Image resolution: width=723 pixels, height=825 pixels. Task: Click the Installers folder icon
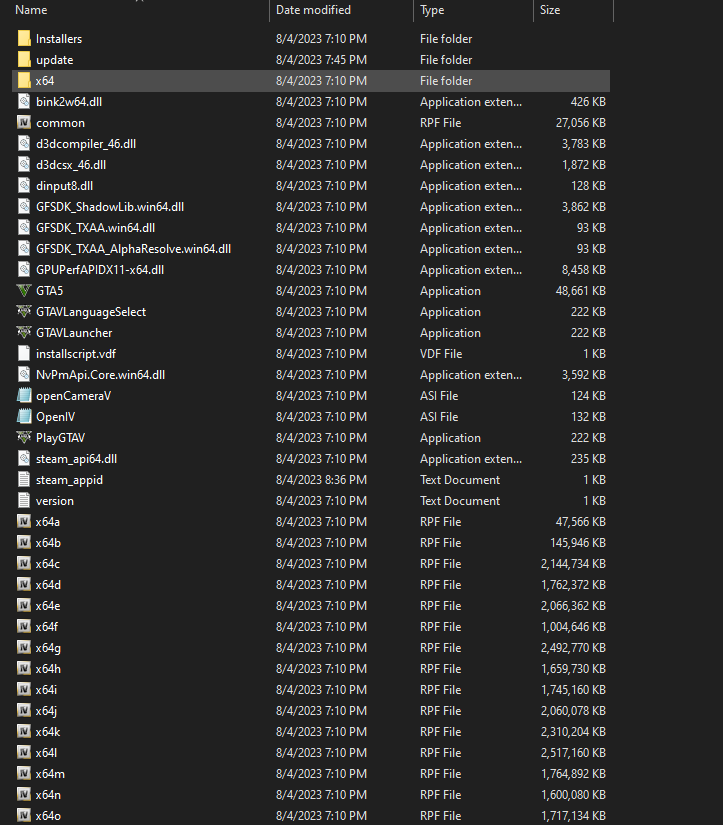pyautogui.click(x=24, y=38)
